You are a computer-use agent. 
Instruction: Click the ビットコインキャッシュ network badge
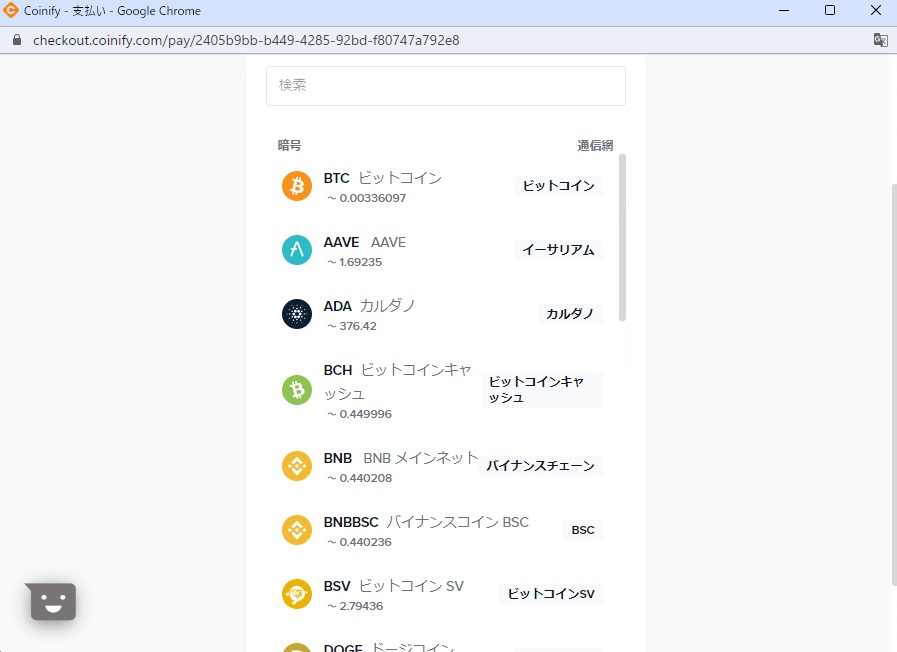[542, 389]
